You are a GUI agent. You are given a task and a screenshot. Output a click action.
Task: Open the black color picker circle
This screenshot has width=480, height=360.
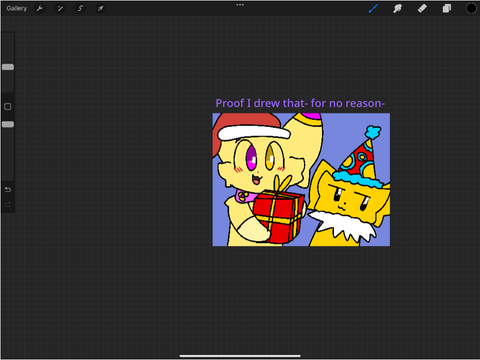(471, 8)
